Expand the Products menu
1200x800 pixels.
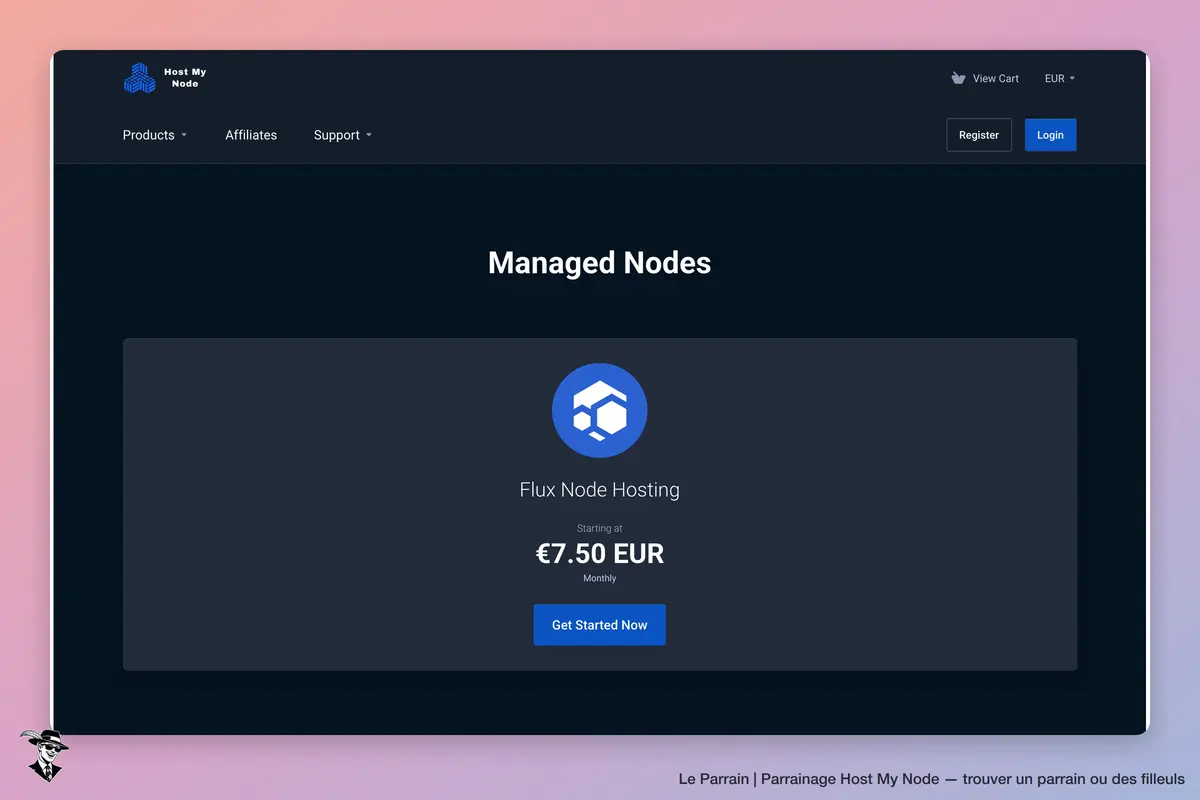tap(155, 135)
